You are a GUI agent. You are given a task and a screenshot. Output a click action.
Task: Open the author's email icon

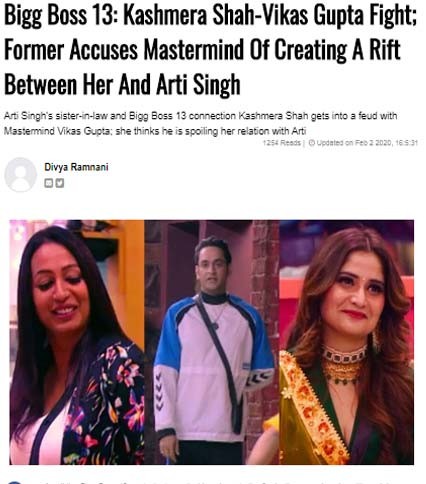(49, 183)
